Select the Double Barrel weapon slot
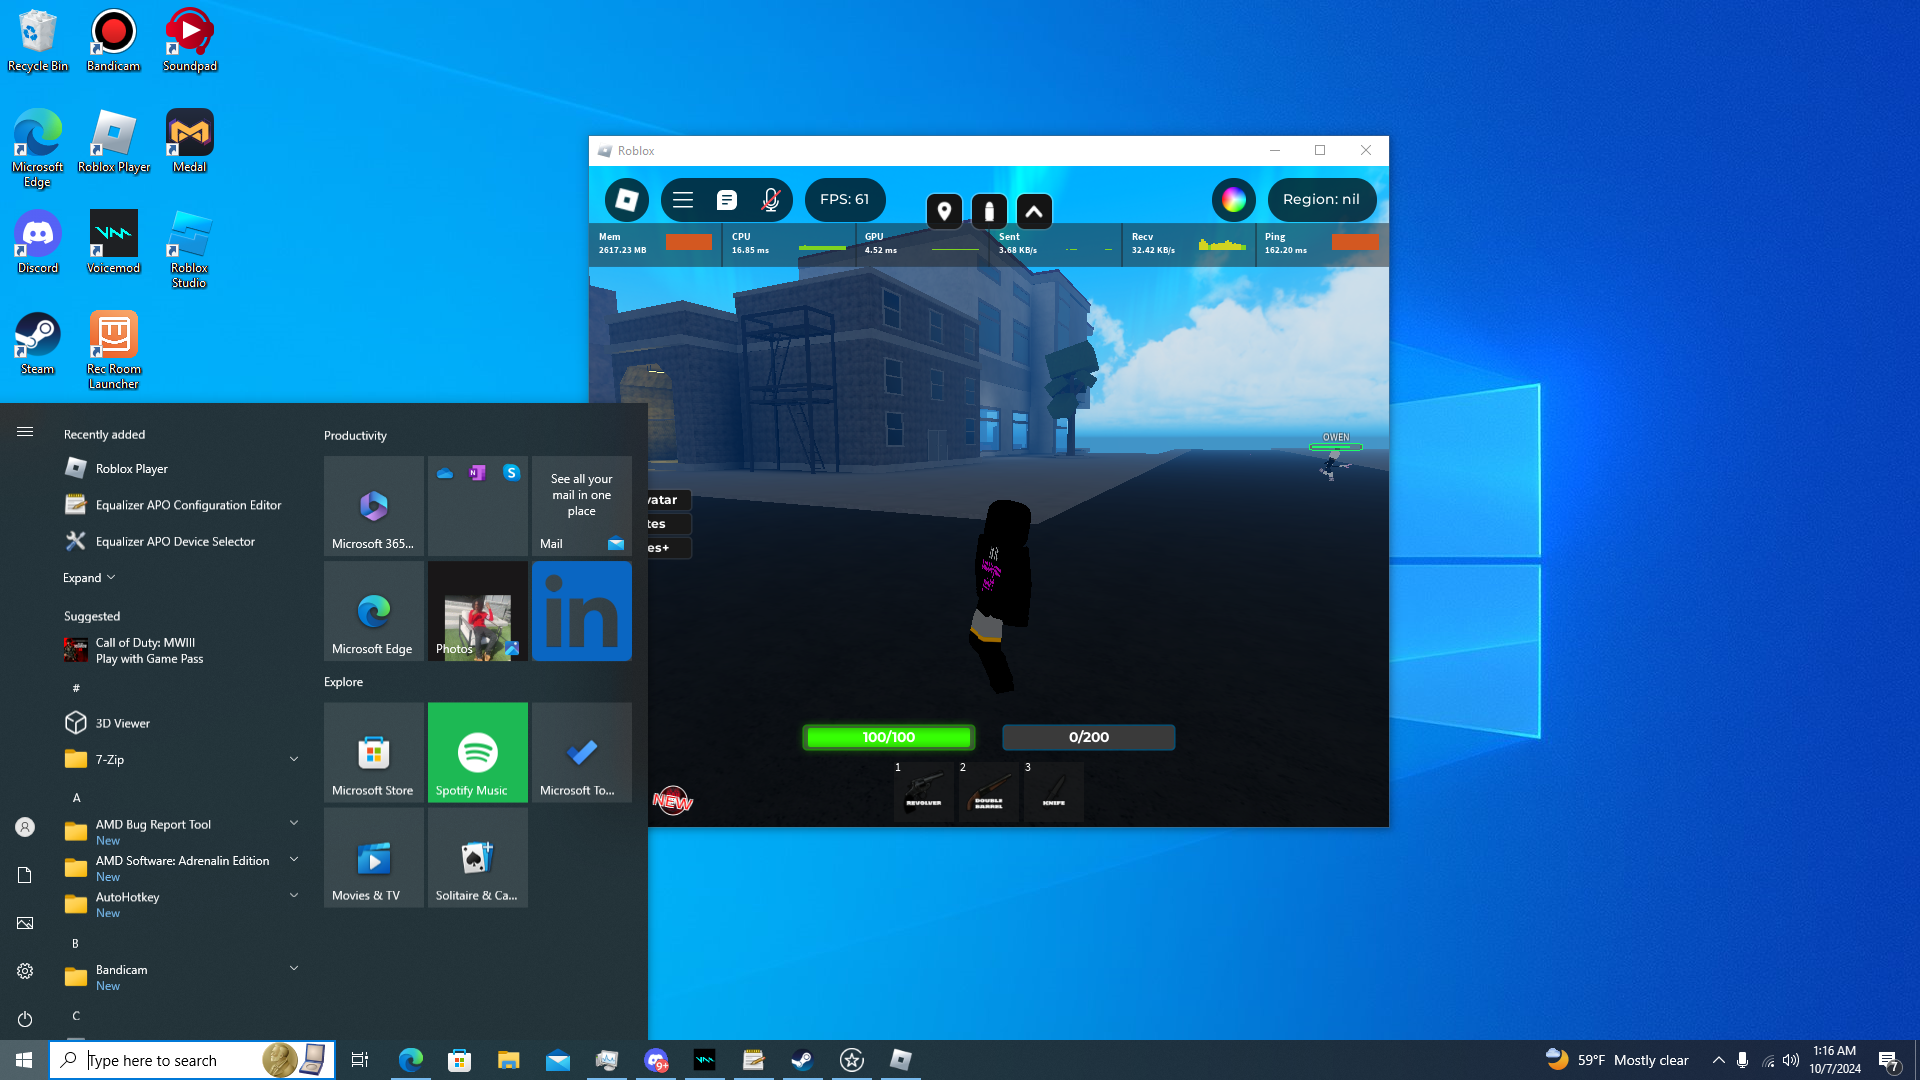The image size is (1920, 1080). point(988,791)
